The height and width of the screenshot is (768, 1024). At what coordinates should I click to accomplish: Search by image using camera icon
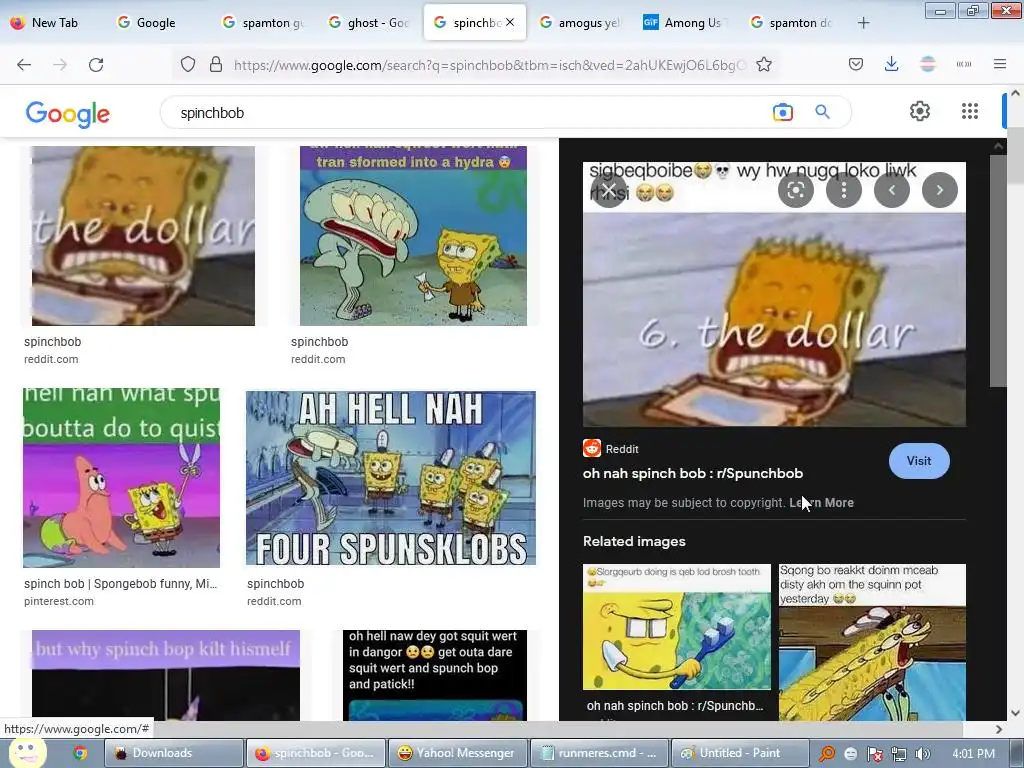coord(782,112)
